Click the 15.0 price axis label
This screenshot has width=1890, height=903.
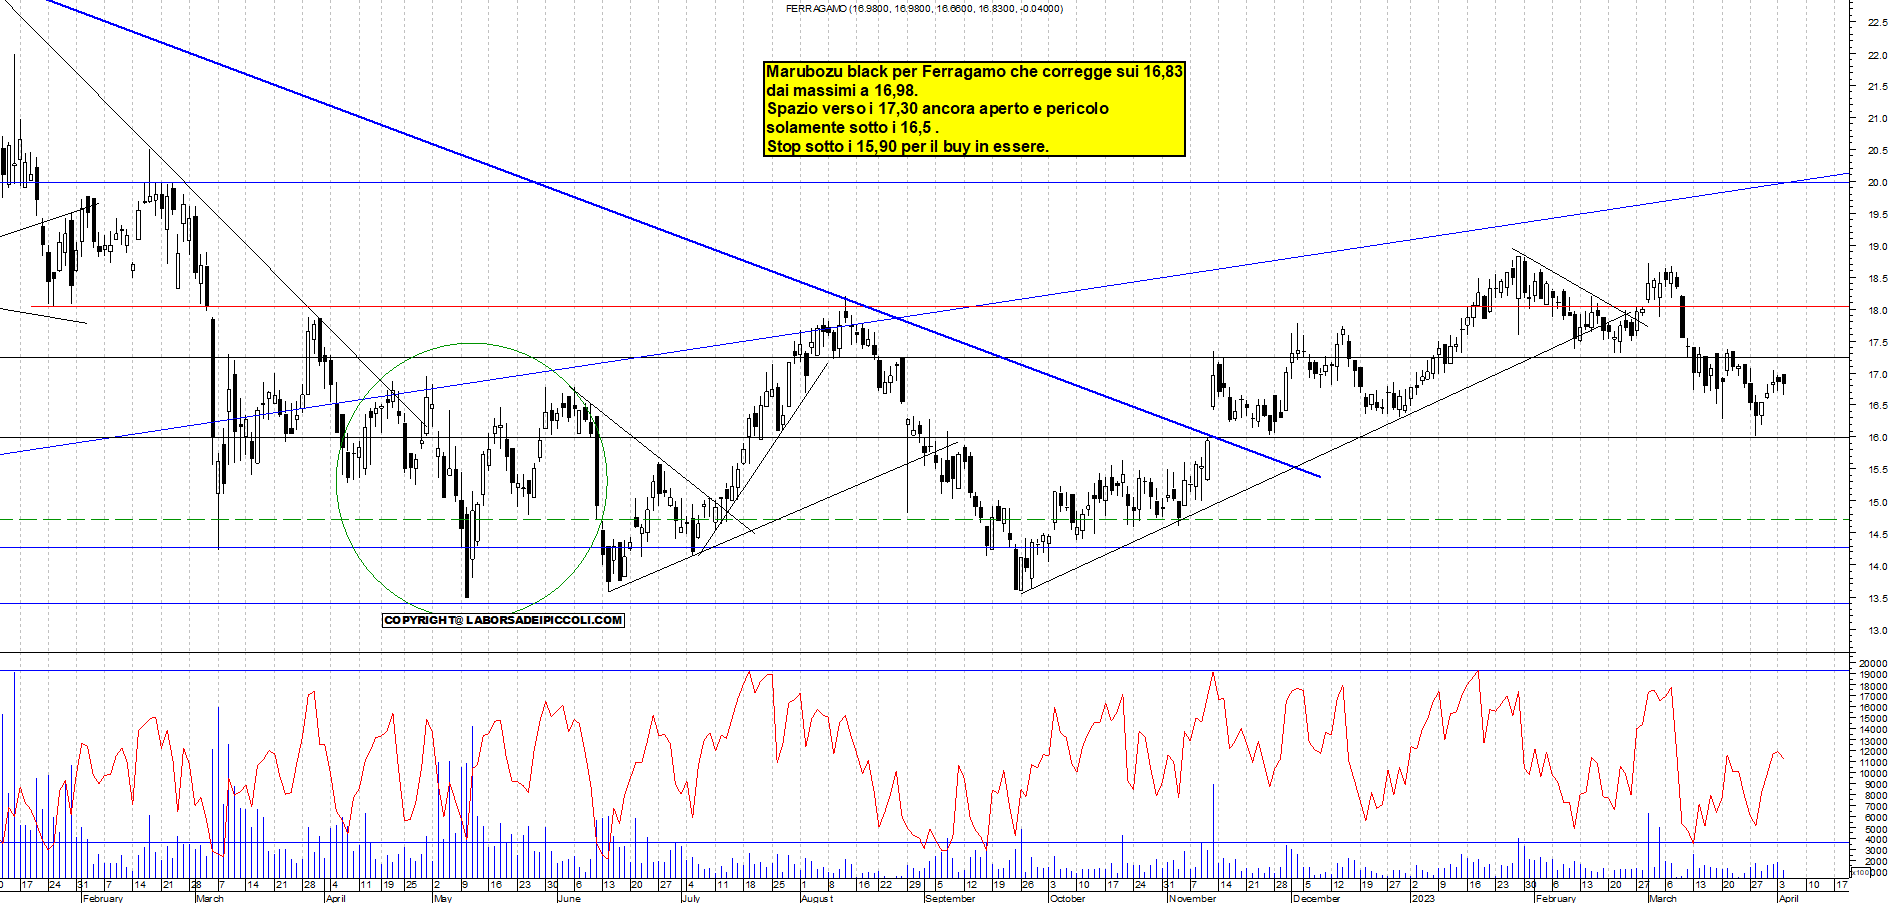point(1877,503)
